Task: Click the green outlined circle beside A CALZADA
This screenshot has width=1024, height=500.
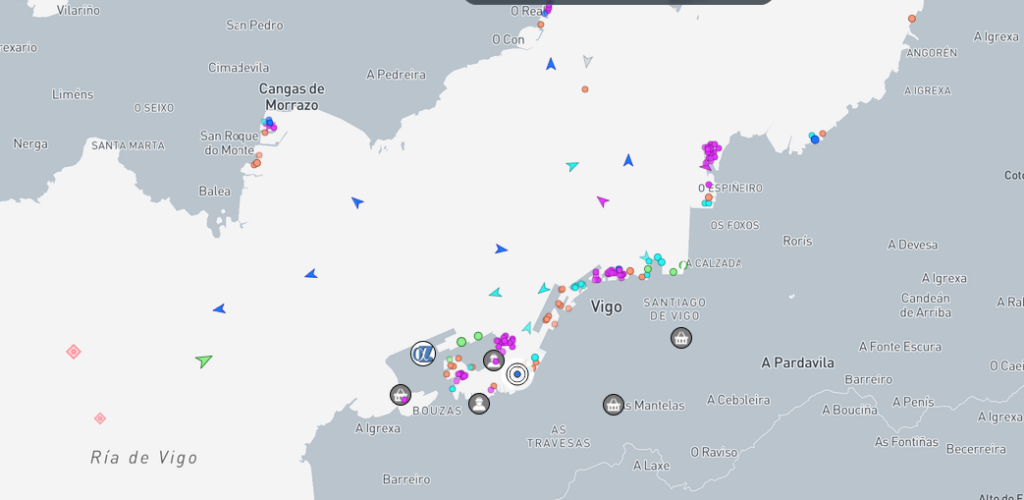Action: 683,265
